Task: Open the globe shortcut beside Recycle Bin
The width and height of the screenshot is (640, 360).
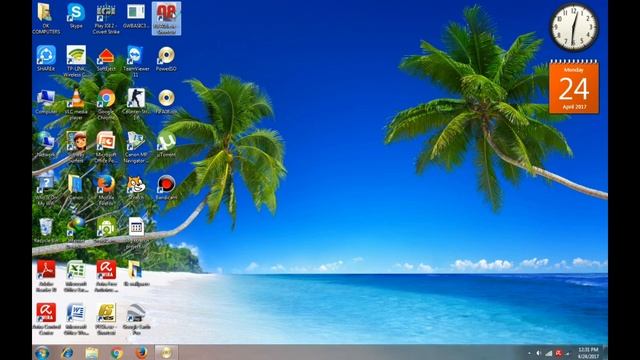Action: click(76, 231)
